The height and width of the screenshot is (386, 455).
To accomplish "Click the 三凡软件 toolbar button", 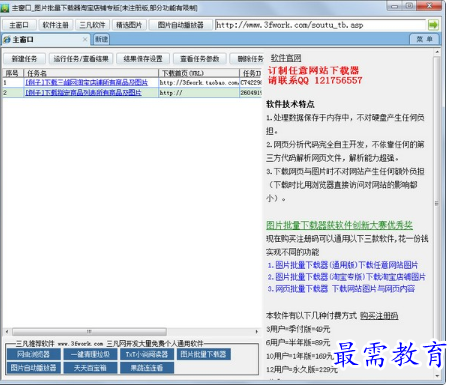I will (92, 25).
